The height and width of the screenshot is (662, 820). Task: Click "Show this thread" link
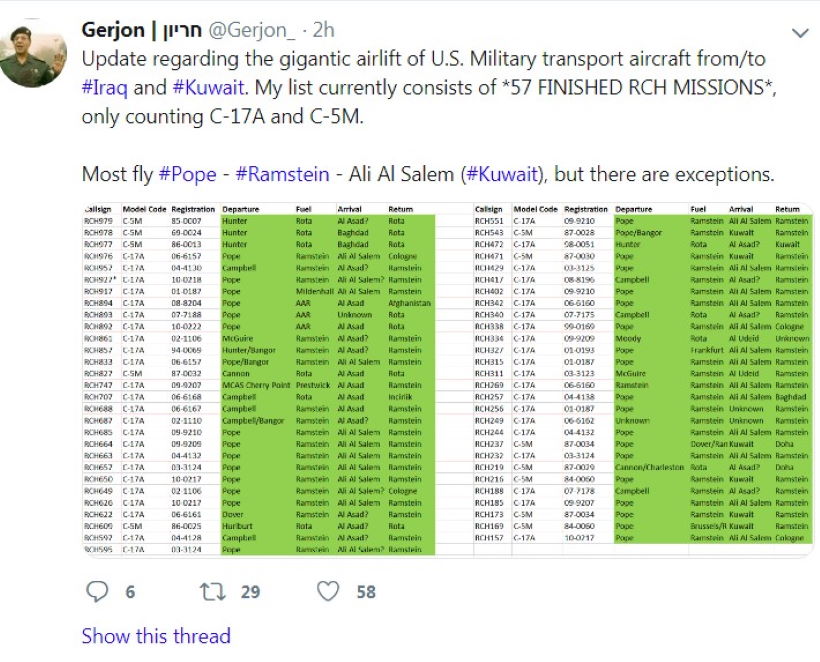(156, 636)
